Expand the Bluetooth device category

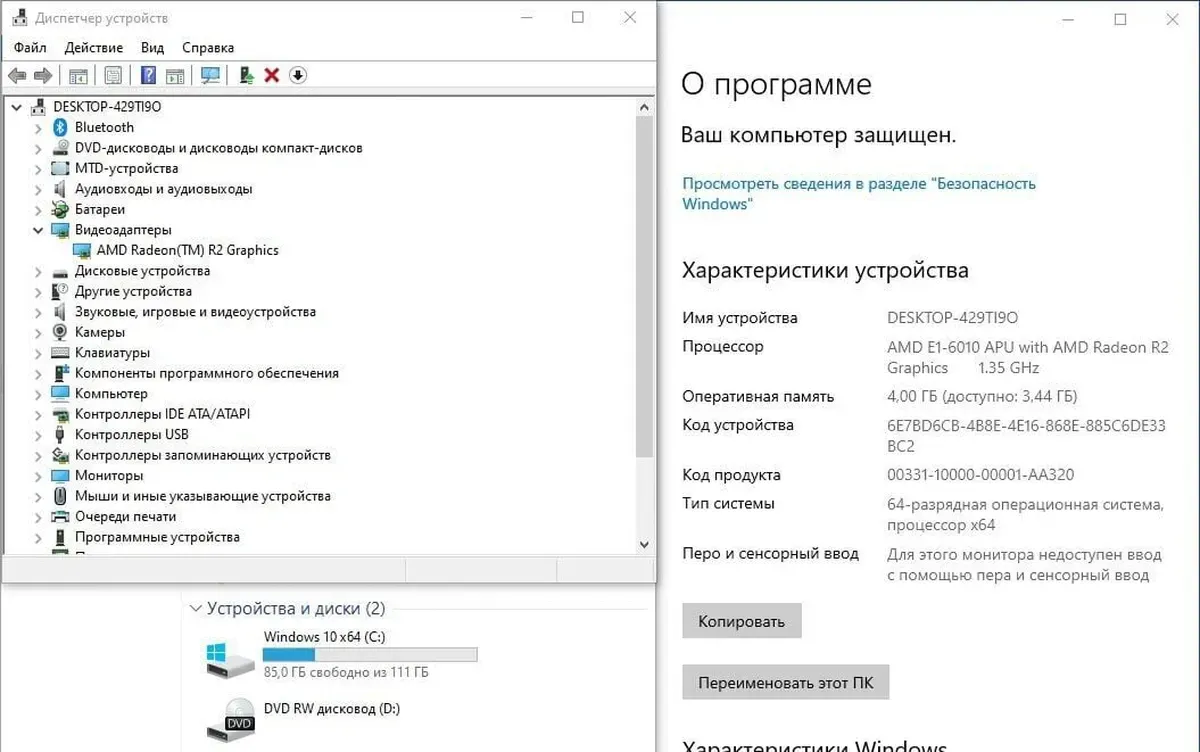coord(38,128)
